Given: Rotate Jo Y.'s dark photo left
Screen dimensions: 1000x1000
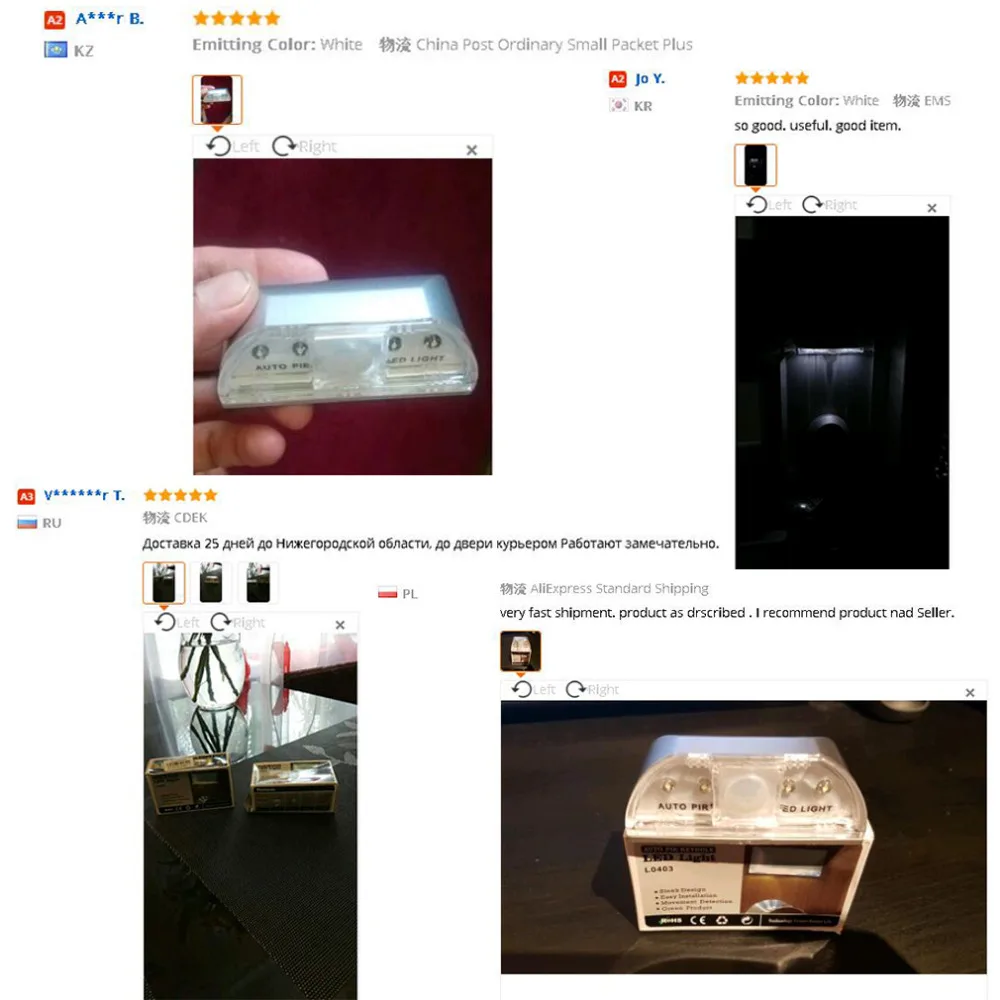Looking at the screenshot, I should pyautogui.click(x=769, y=205).
